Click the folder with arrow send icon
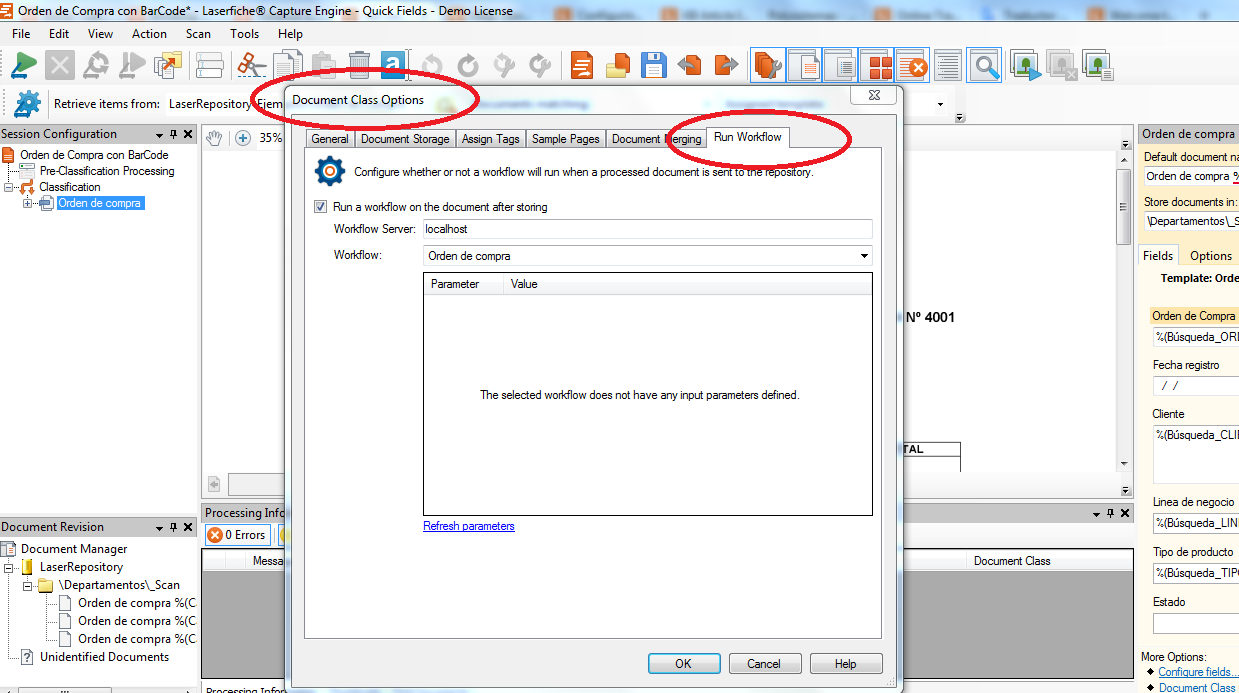 coord(168,66)
